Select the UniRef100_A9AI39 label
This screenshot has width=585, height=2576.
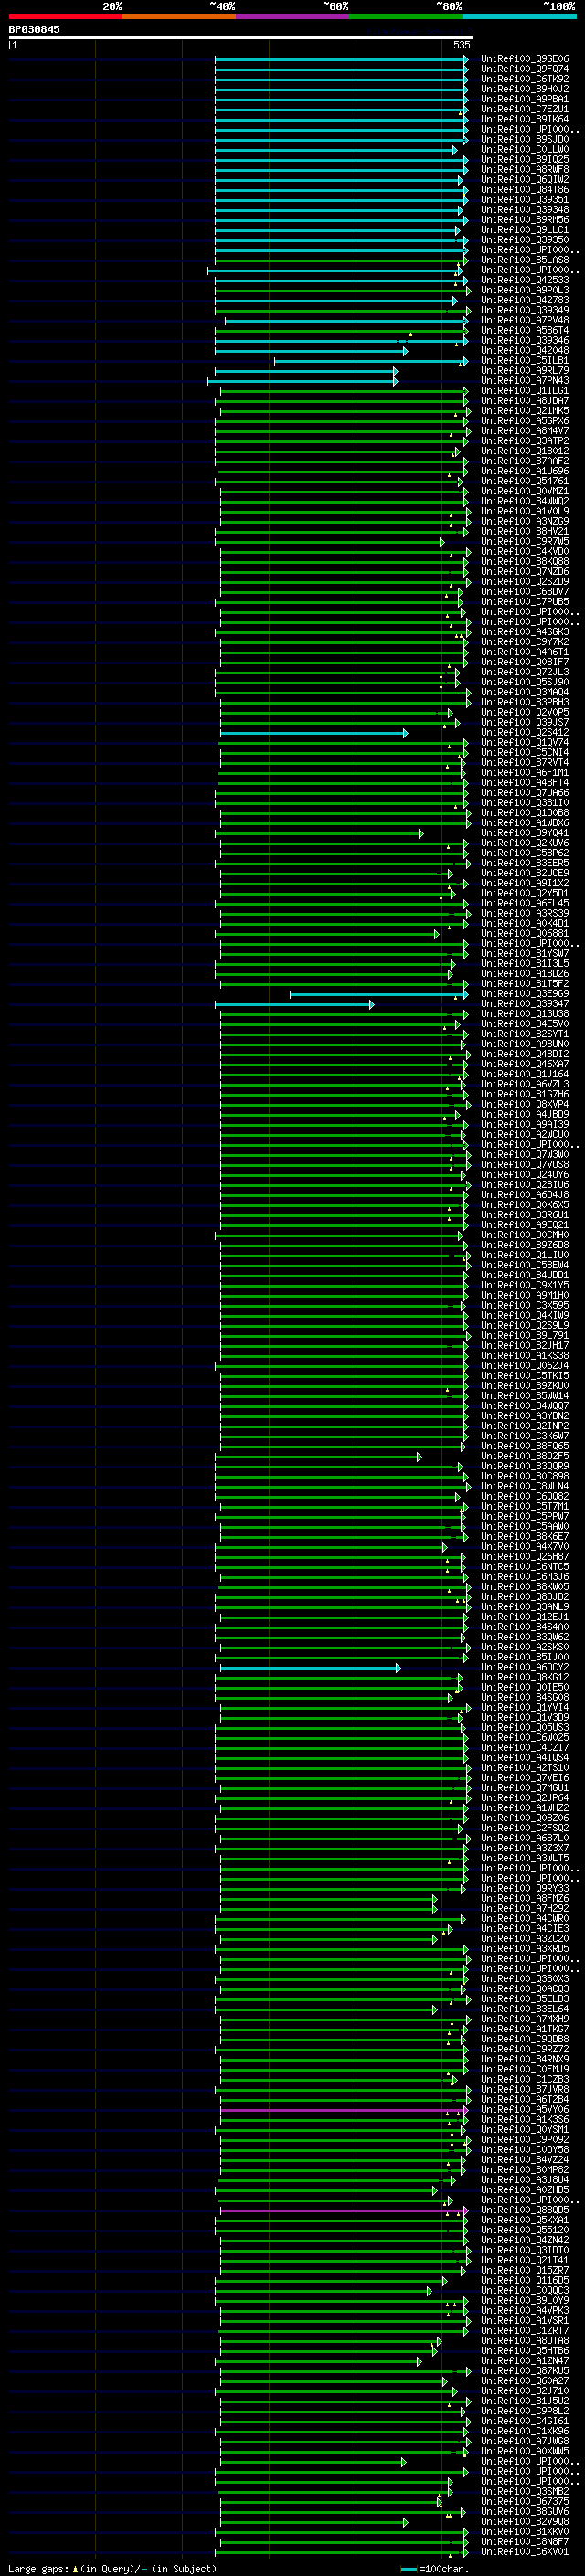click(524, 1124)
